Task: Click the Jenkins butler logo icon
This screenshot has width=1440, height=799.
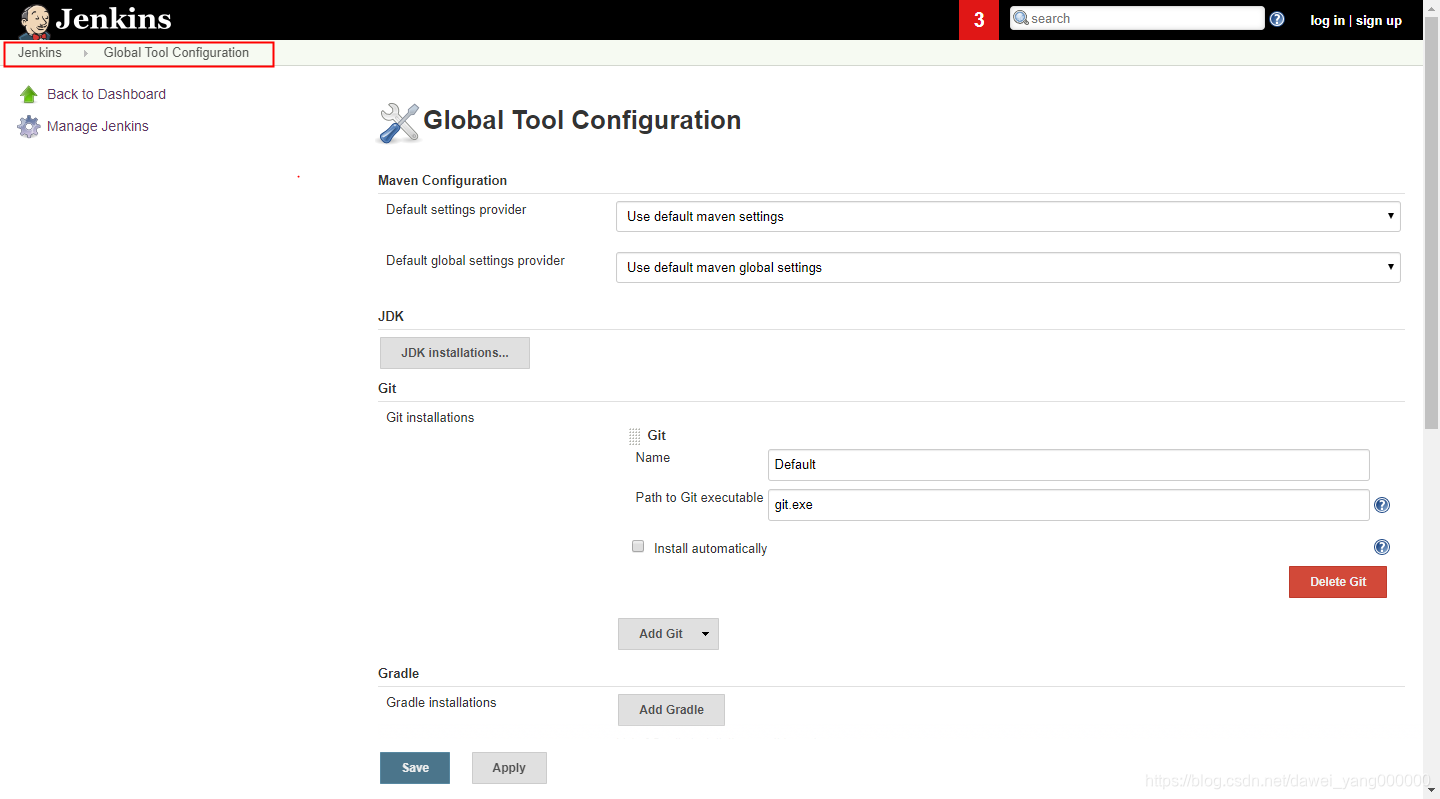Action: pos(35,20)
